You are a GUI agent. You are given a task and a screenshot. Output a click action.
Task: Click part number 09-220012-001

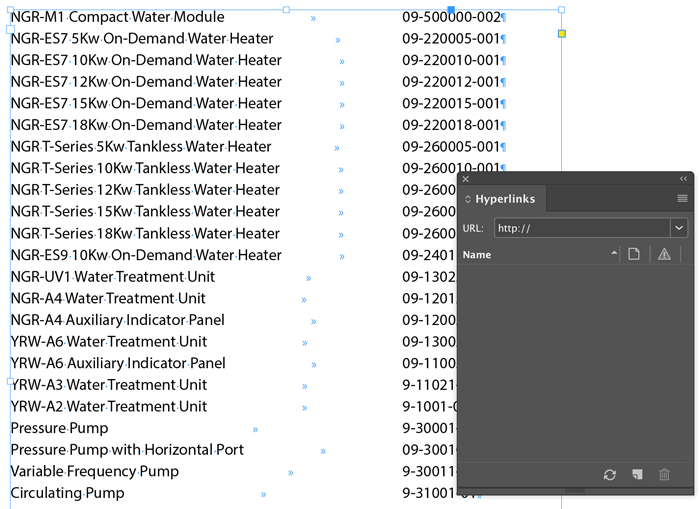point(451,82)
